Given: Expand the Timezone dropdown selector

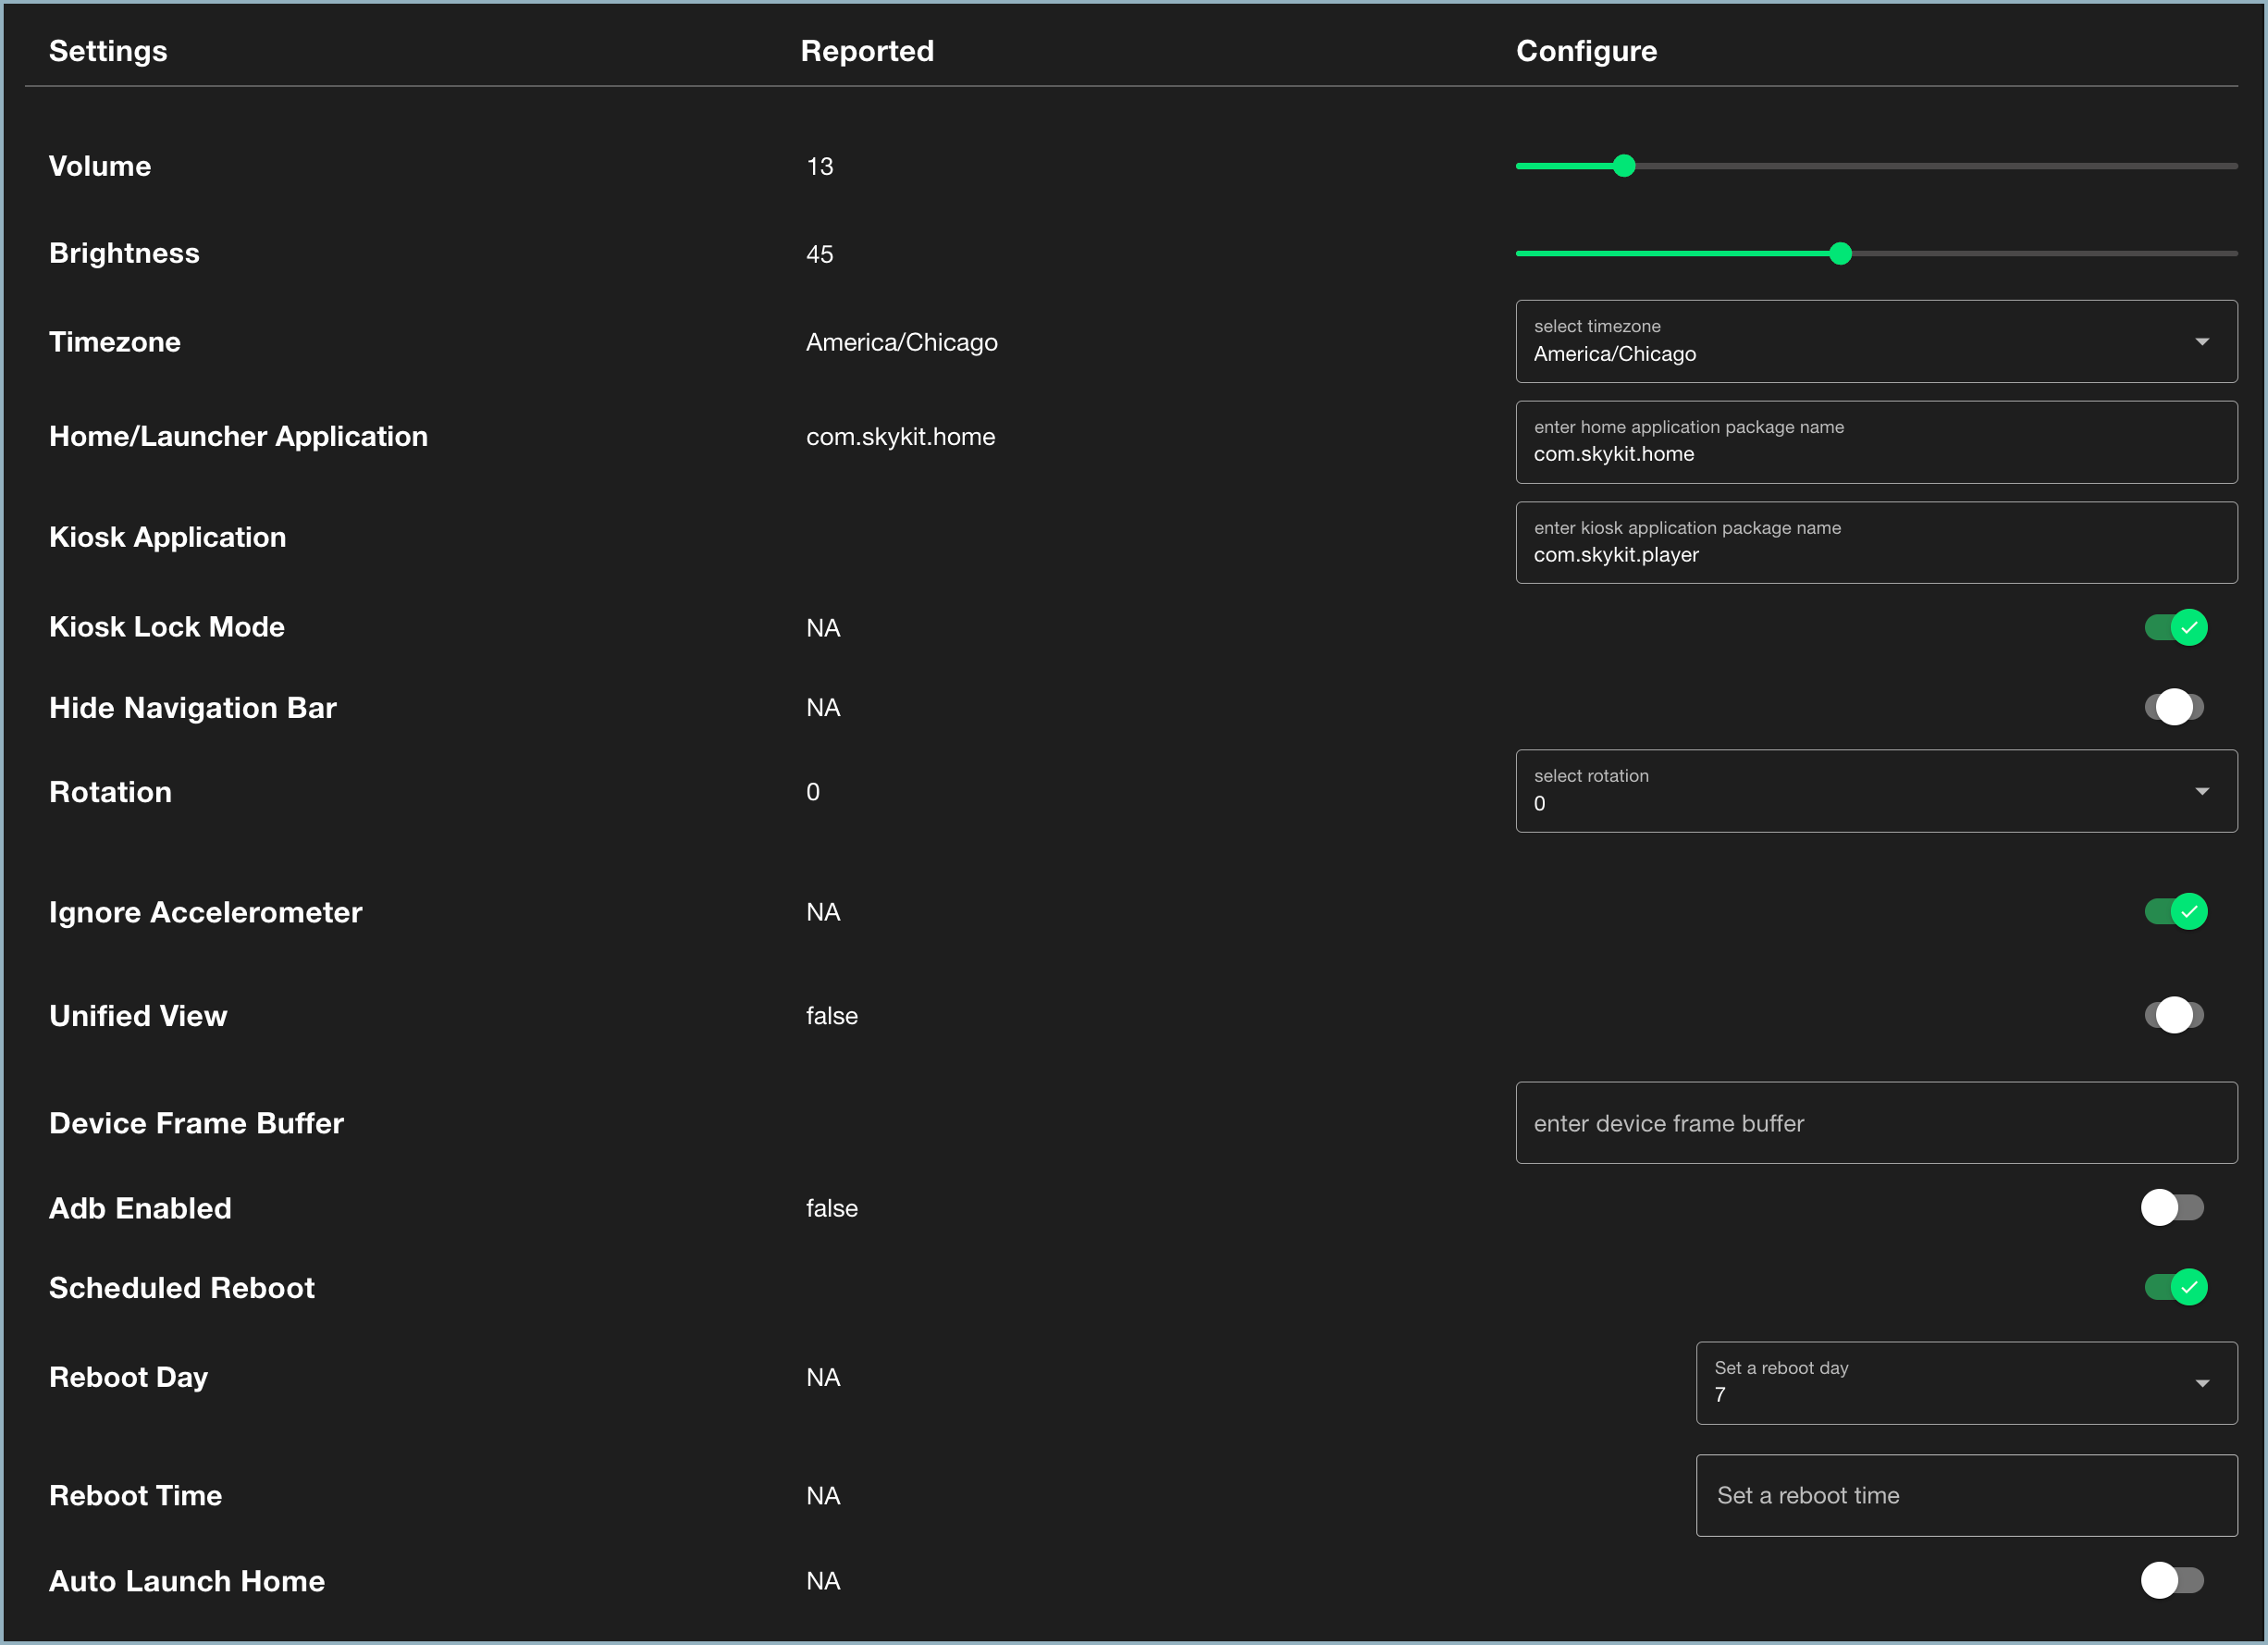Looking at the screenshot, I should point(2203,340).
